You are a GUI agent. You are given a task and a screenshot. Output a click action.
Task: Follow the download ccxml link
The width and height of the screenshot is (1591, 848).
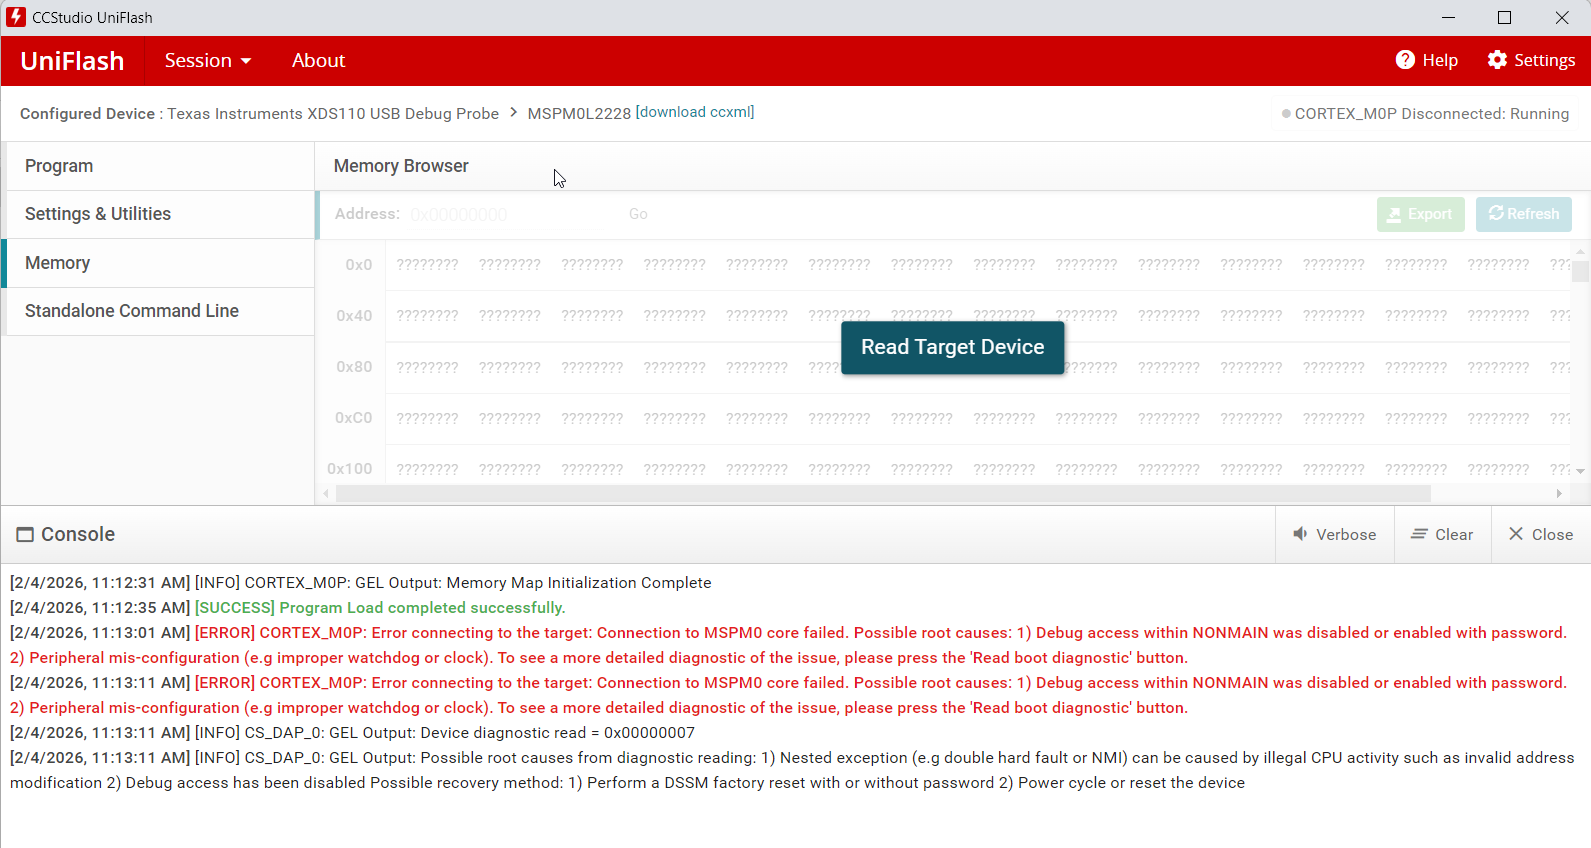[x=695, y=112]
